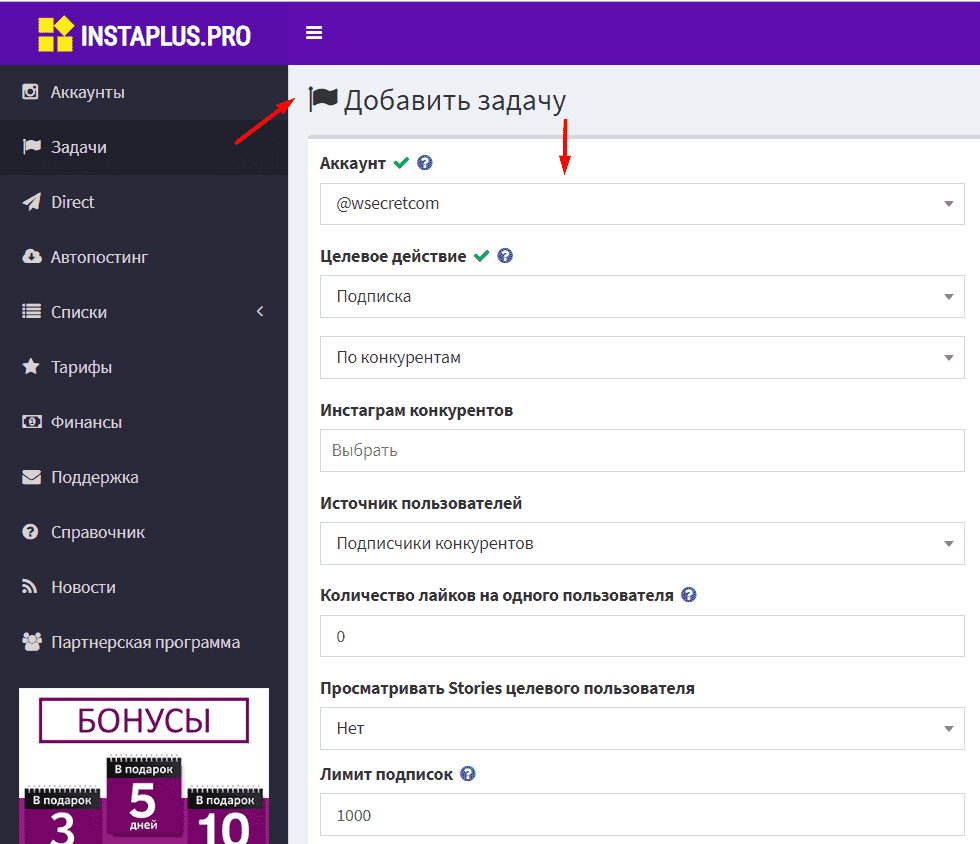Screen dimensions: 980x844
Task: Go to the Задачи section
Action: [x=144, y=147]
